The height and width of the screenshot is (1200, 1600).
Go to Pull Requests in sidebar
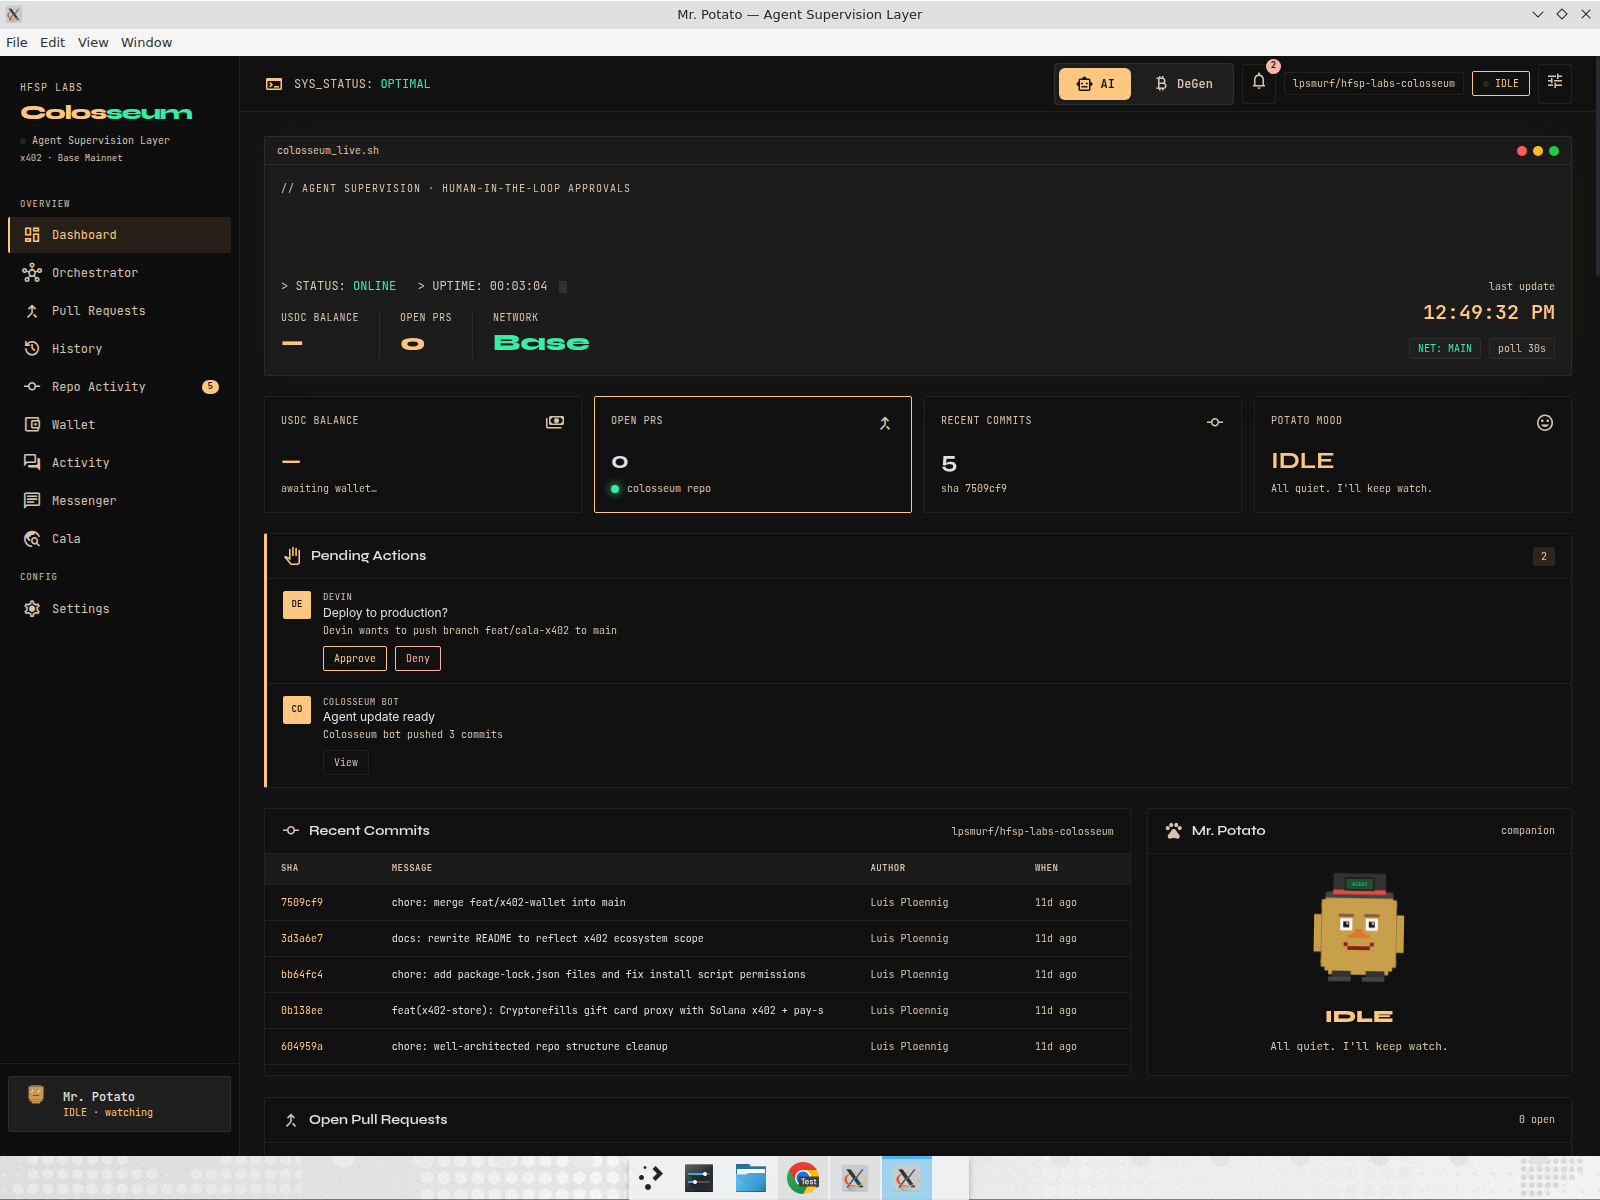pyautogui.click(x=120, y=311)
